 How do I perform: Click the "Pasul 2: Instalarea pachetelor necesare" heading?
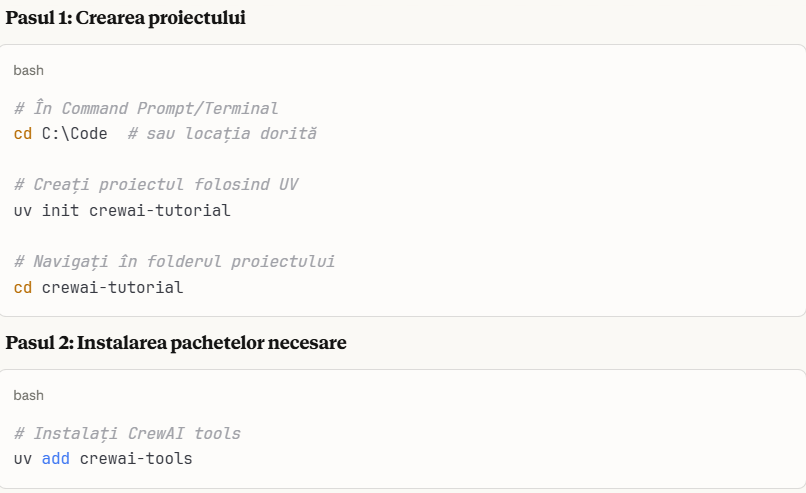tap(176, 343)
